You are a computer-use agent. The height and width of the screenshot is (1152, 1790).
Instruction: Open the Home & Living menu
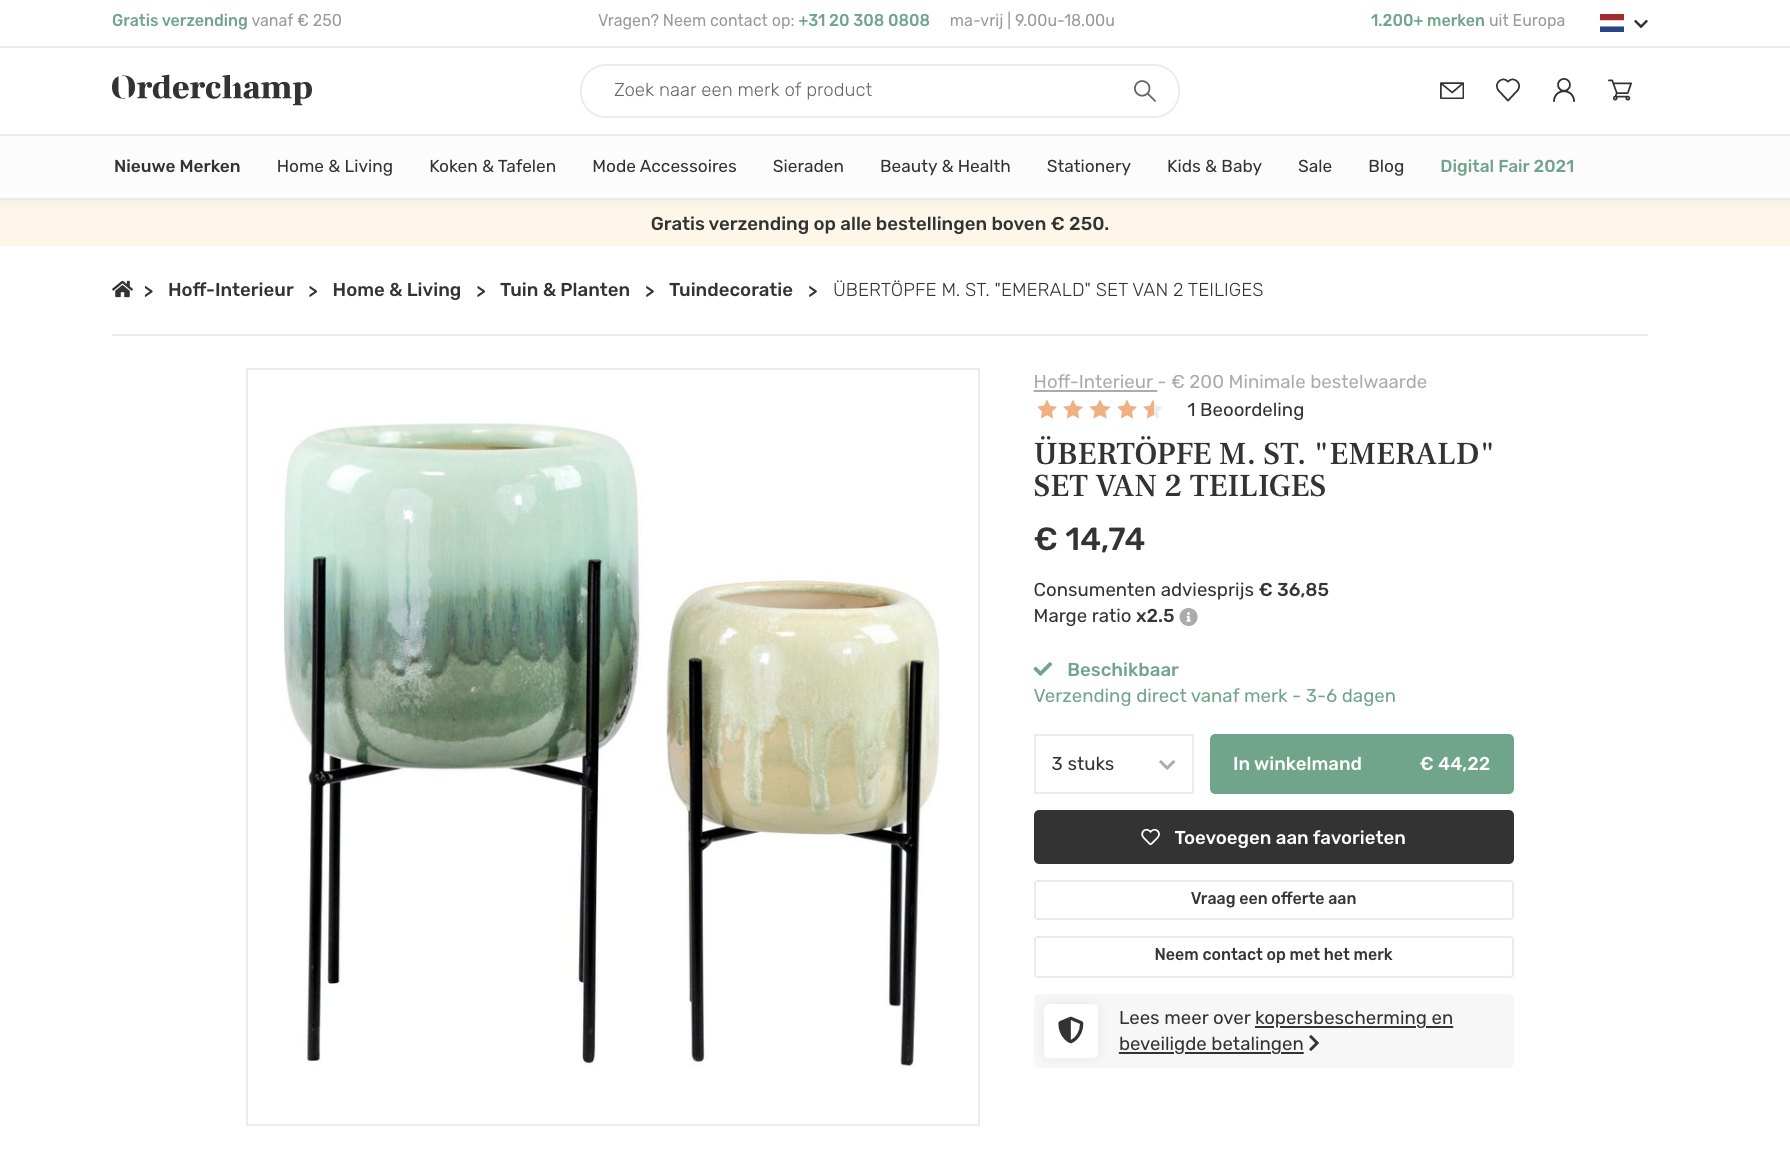[x=334, y=167]
